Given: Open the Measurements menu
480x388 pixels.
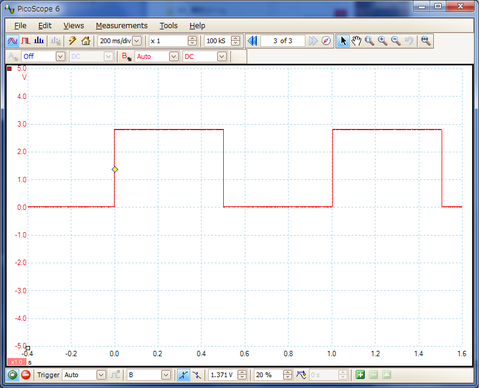Looking at the screenshot, I should coord(122,26).
